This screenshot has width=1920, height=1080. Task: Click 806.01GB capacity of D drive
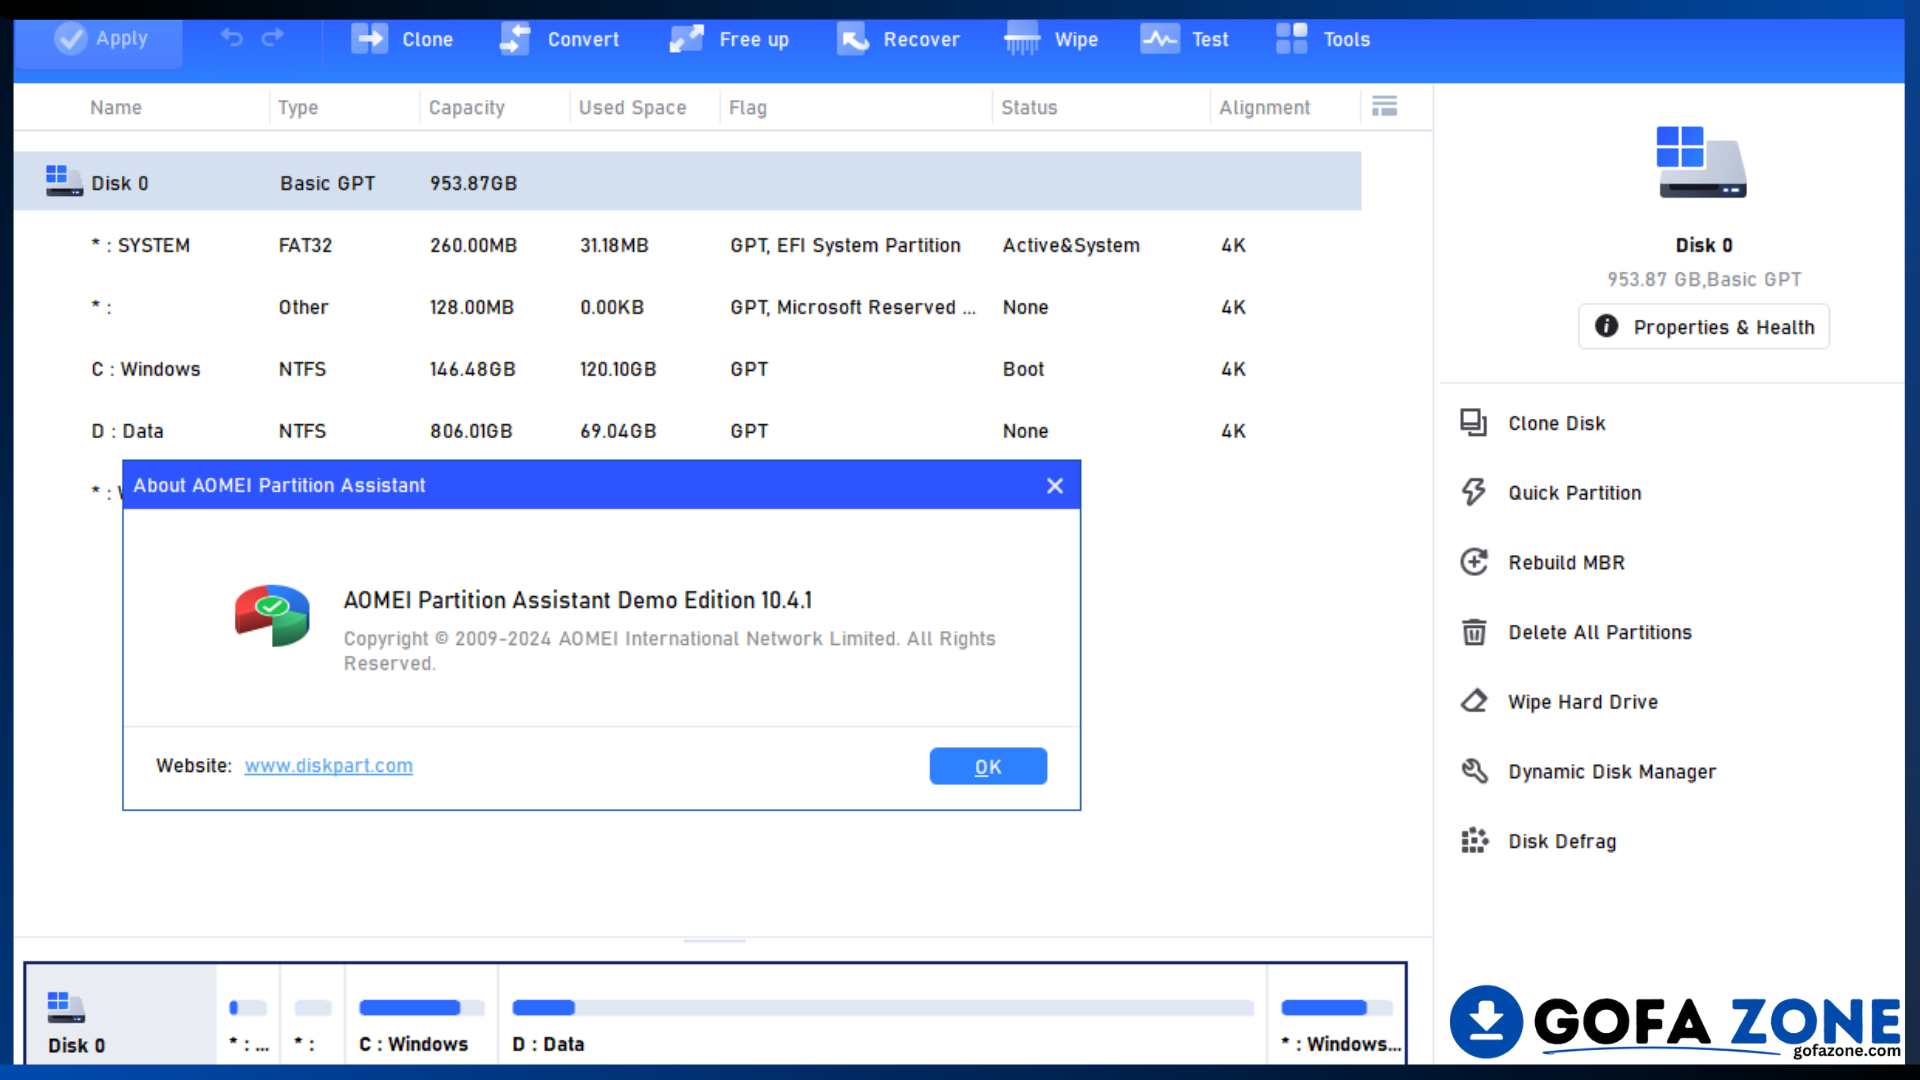(x=471, y=431)
